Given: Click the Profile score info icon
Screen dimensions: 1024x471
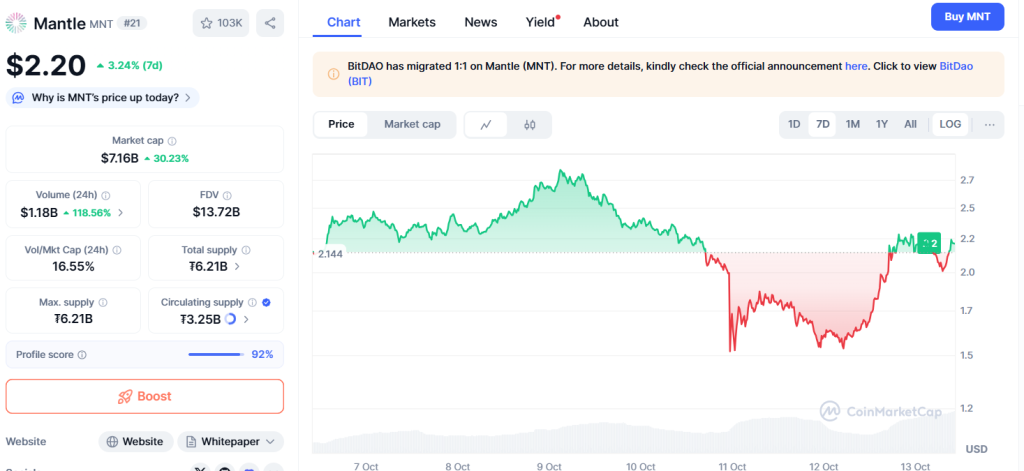Looking at the screenshot, I should (x=82, y=355).
